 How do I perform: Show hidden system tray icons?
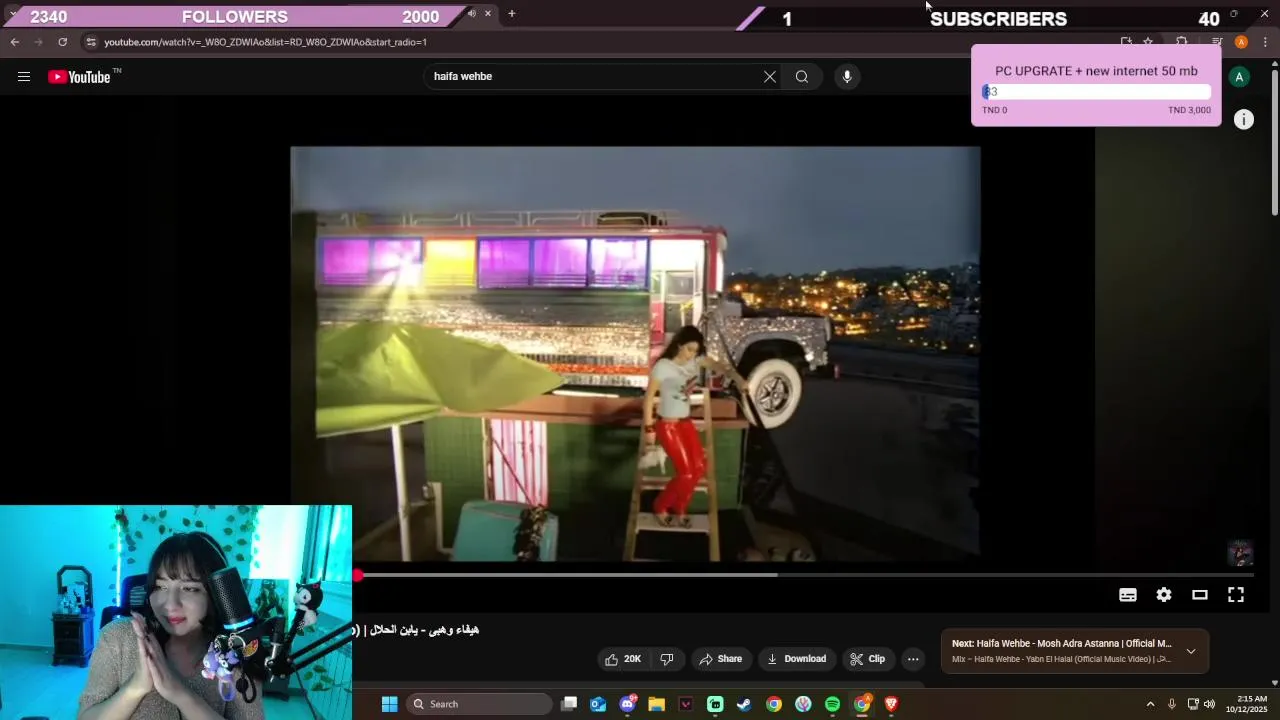pyautogui.click(x=1150, y=704)
